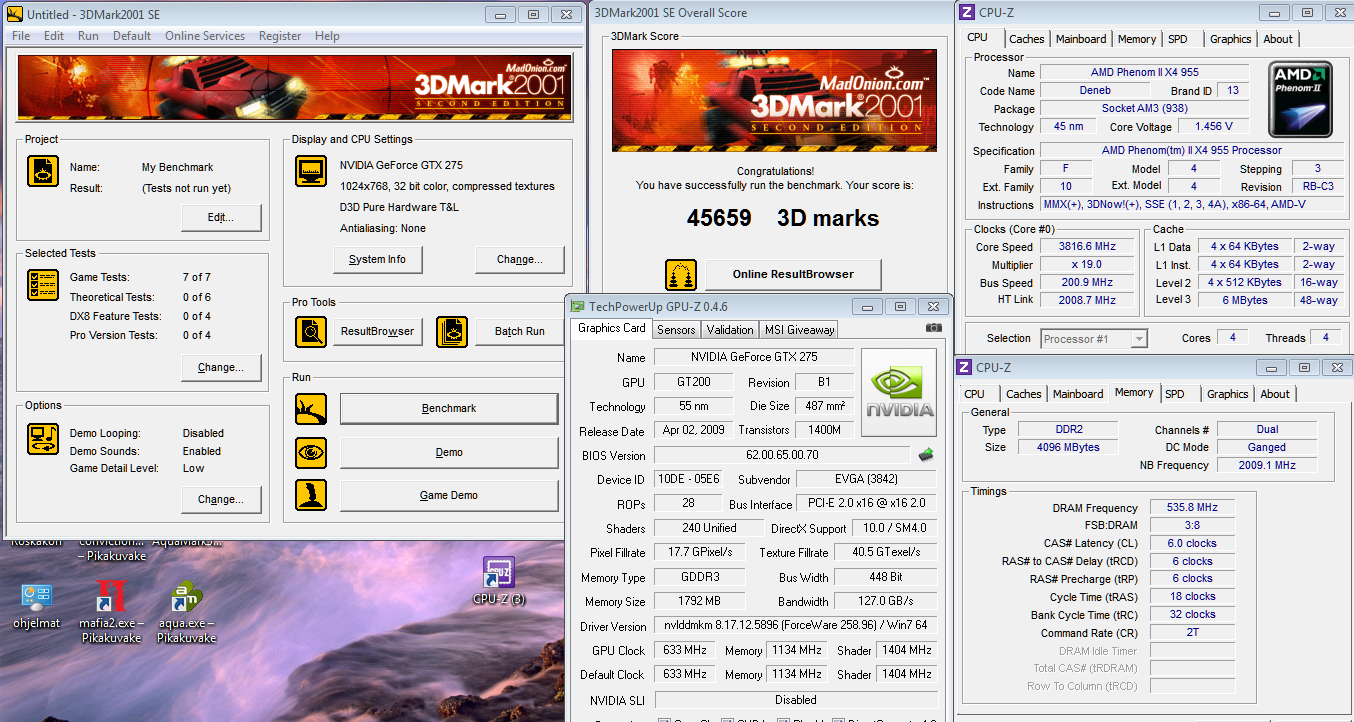The image size is (1354, 722).
Task: Click the document icon beside Batch Run
Action: point(452,331)
